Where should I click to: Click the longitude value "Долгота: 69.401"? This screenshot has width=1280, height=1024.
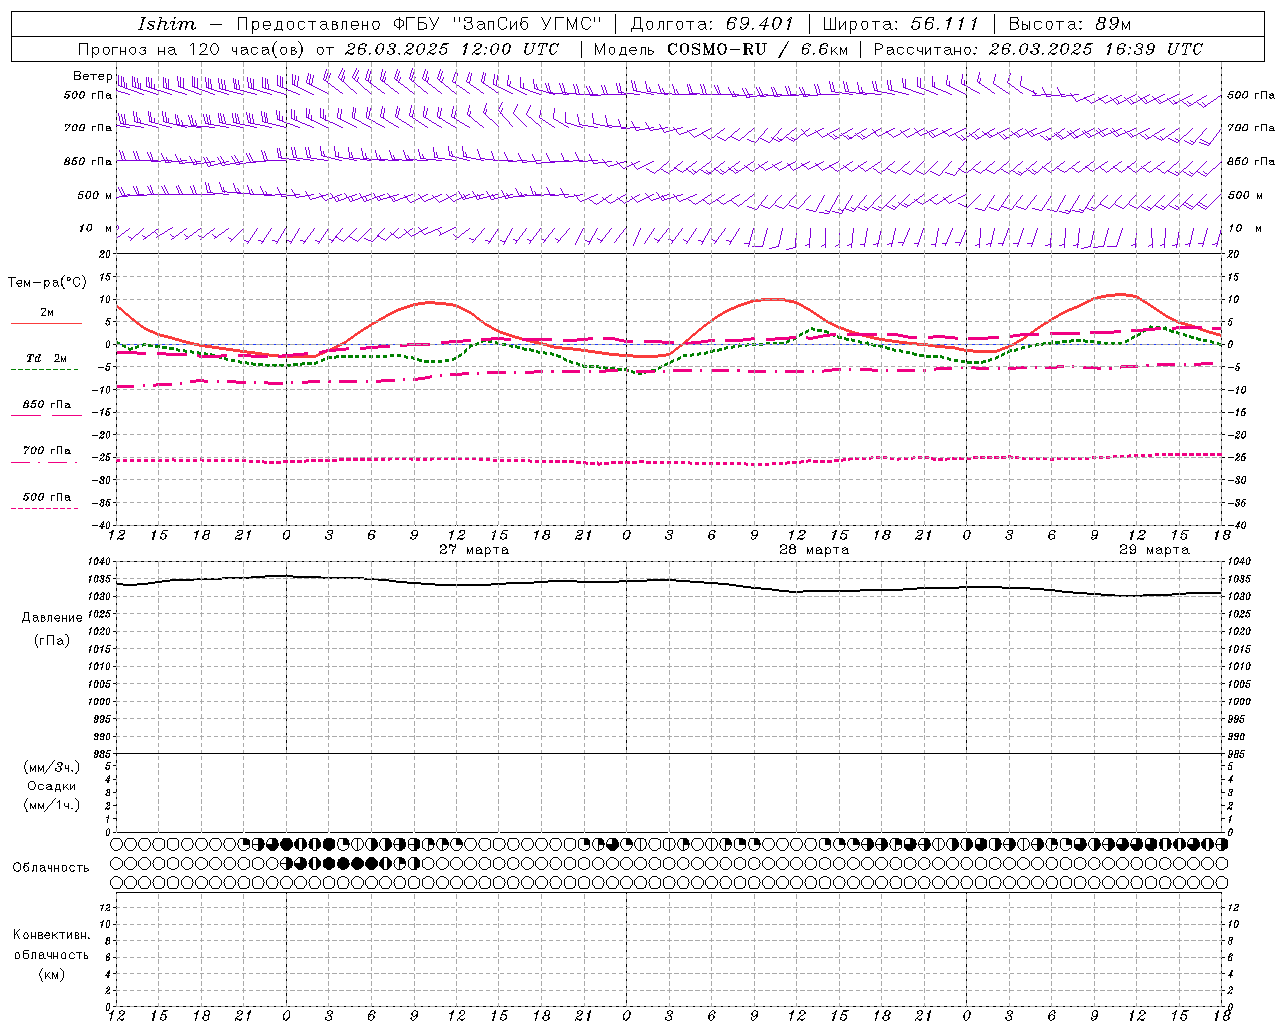pos(712,24)
